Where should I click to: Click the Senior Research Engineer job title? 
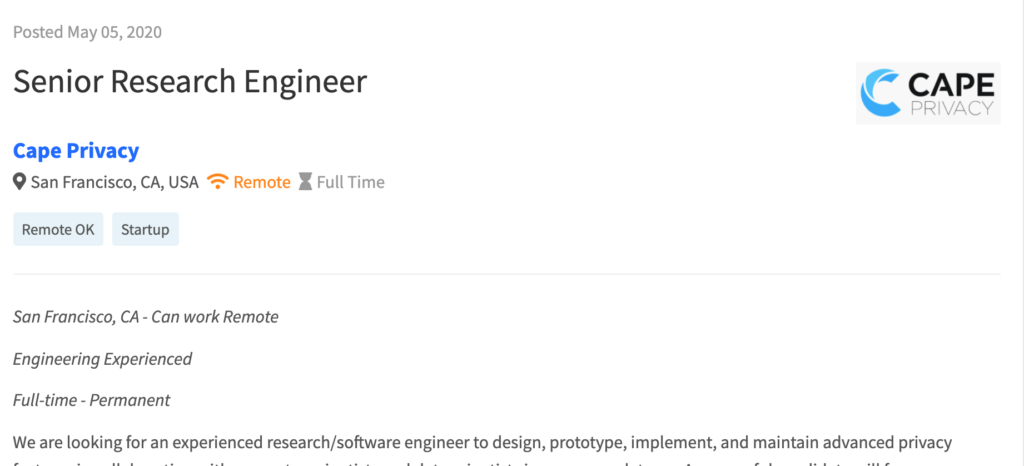[x=190, y=82]
